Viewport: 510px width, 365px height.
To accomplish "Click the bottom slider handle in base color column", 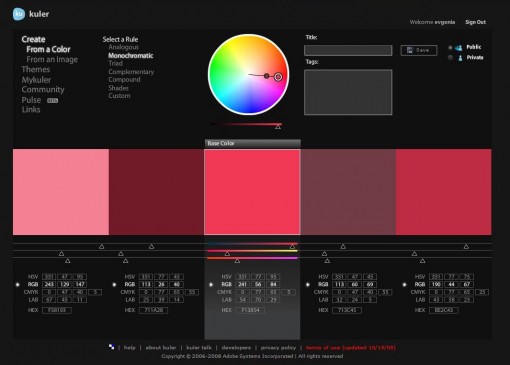I will pyautogui.click(x=237, y=261).
